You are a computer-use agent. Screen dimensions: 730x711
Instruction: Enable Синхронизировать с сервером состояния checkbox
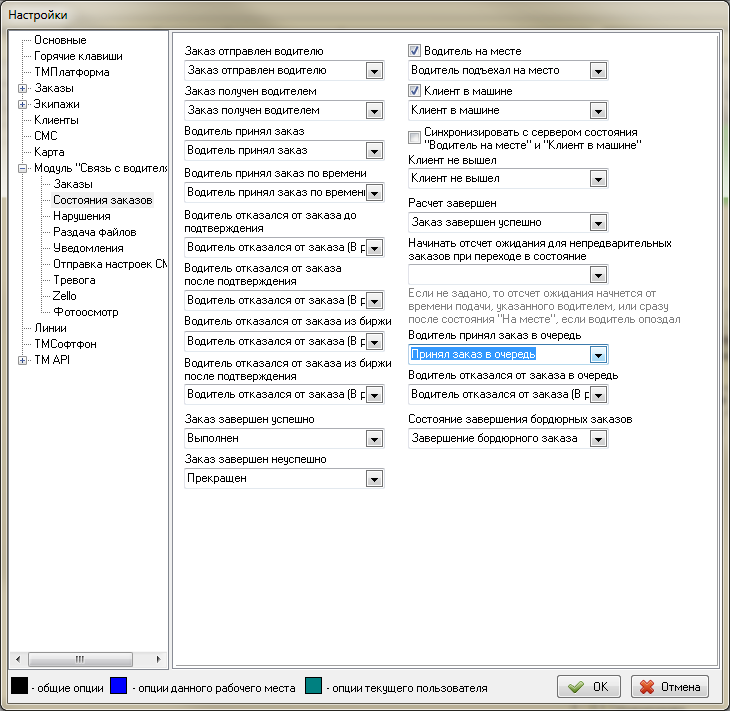click(415, 138)
